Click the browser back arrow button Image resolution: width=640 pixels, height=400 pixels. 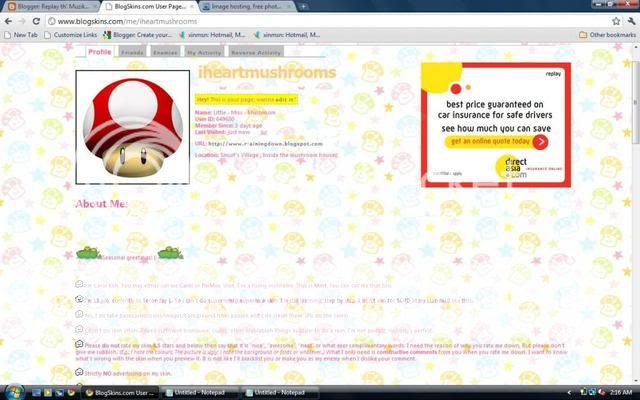[8, 20]
